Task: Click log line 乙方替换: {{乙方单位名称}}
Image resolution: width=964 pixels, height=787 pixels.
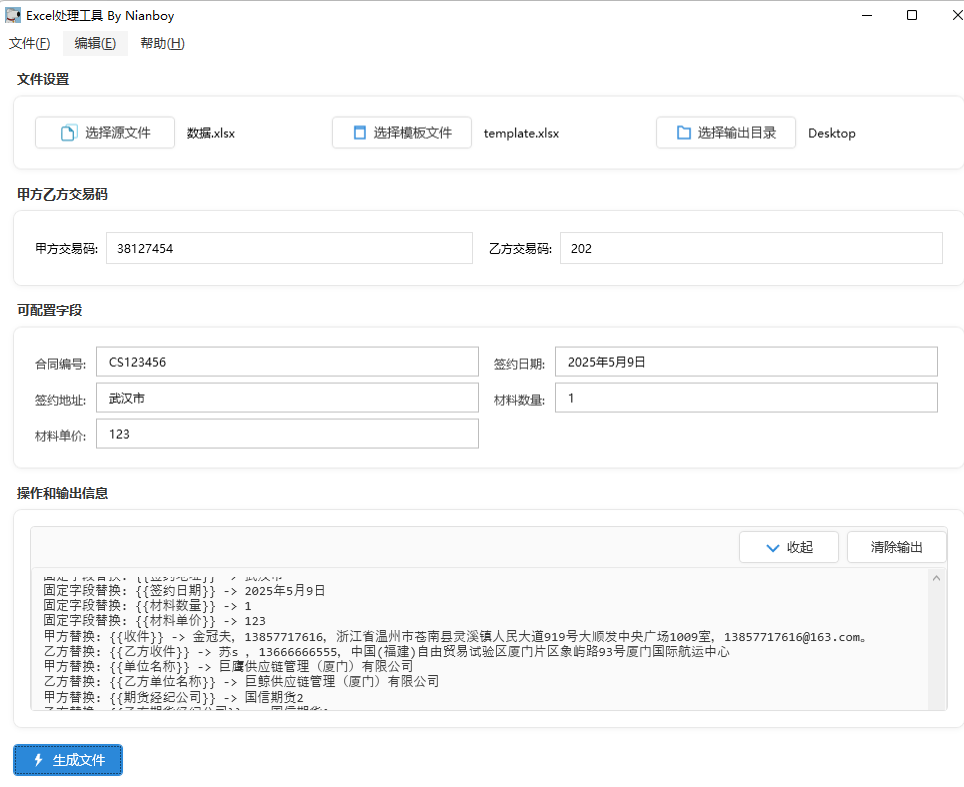Action: pyautogui.click(x=242, y=681)
